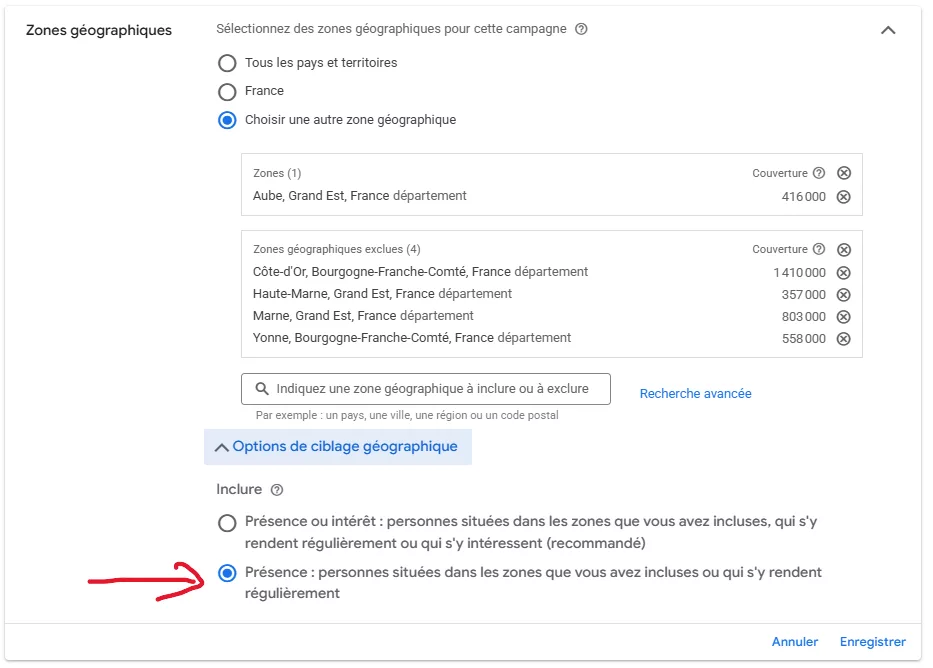Image resolution: width=933 pixels, height=668 pixels.
Task: Open Couverture help tooltip in included zones
Action: pos(820,172)
